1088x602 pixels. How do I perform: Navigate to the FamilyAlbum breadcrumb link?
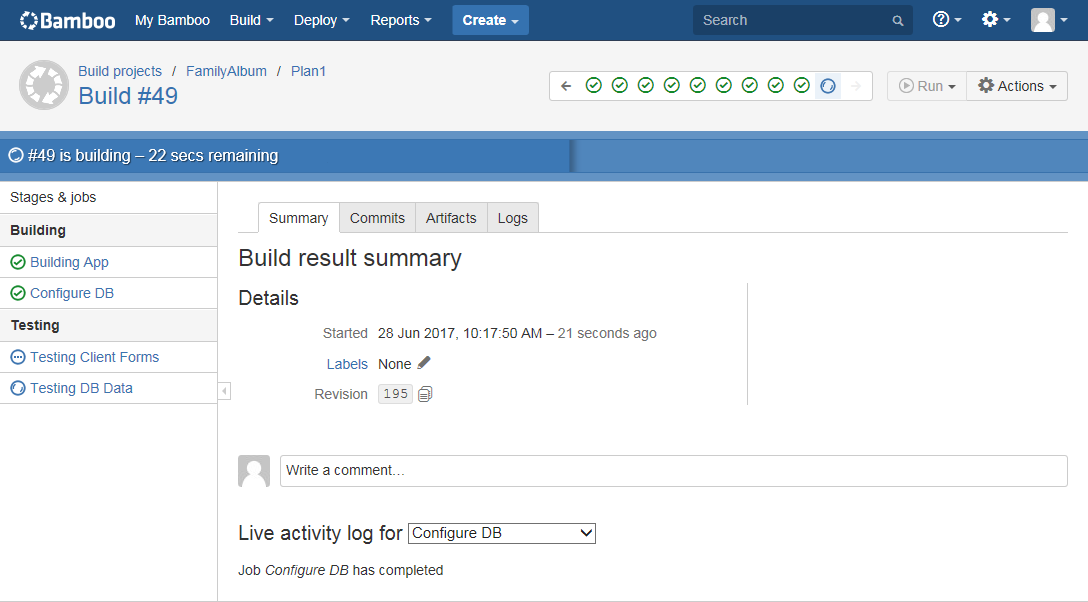tap(228, 71)
